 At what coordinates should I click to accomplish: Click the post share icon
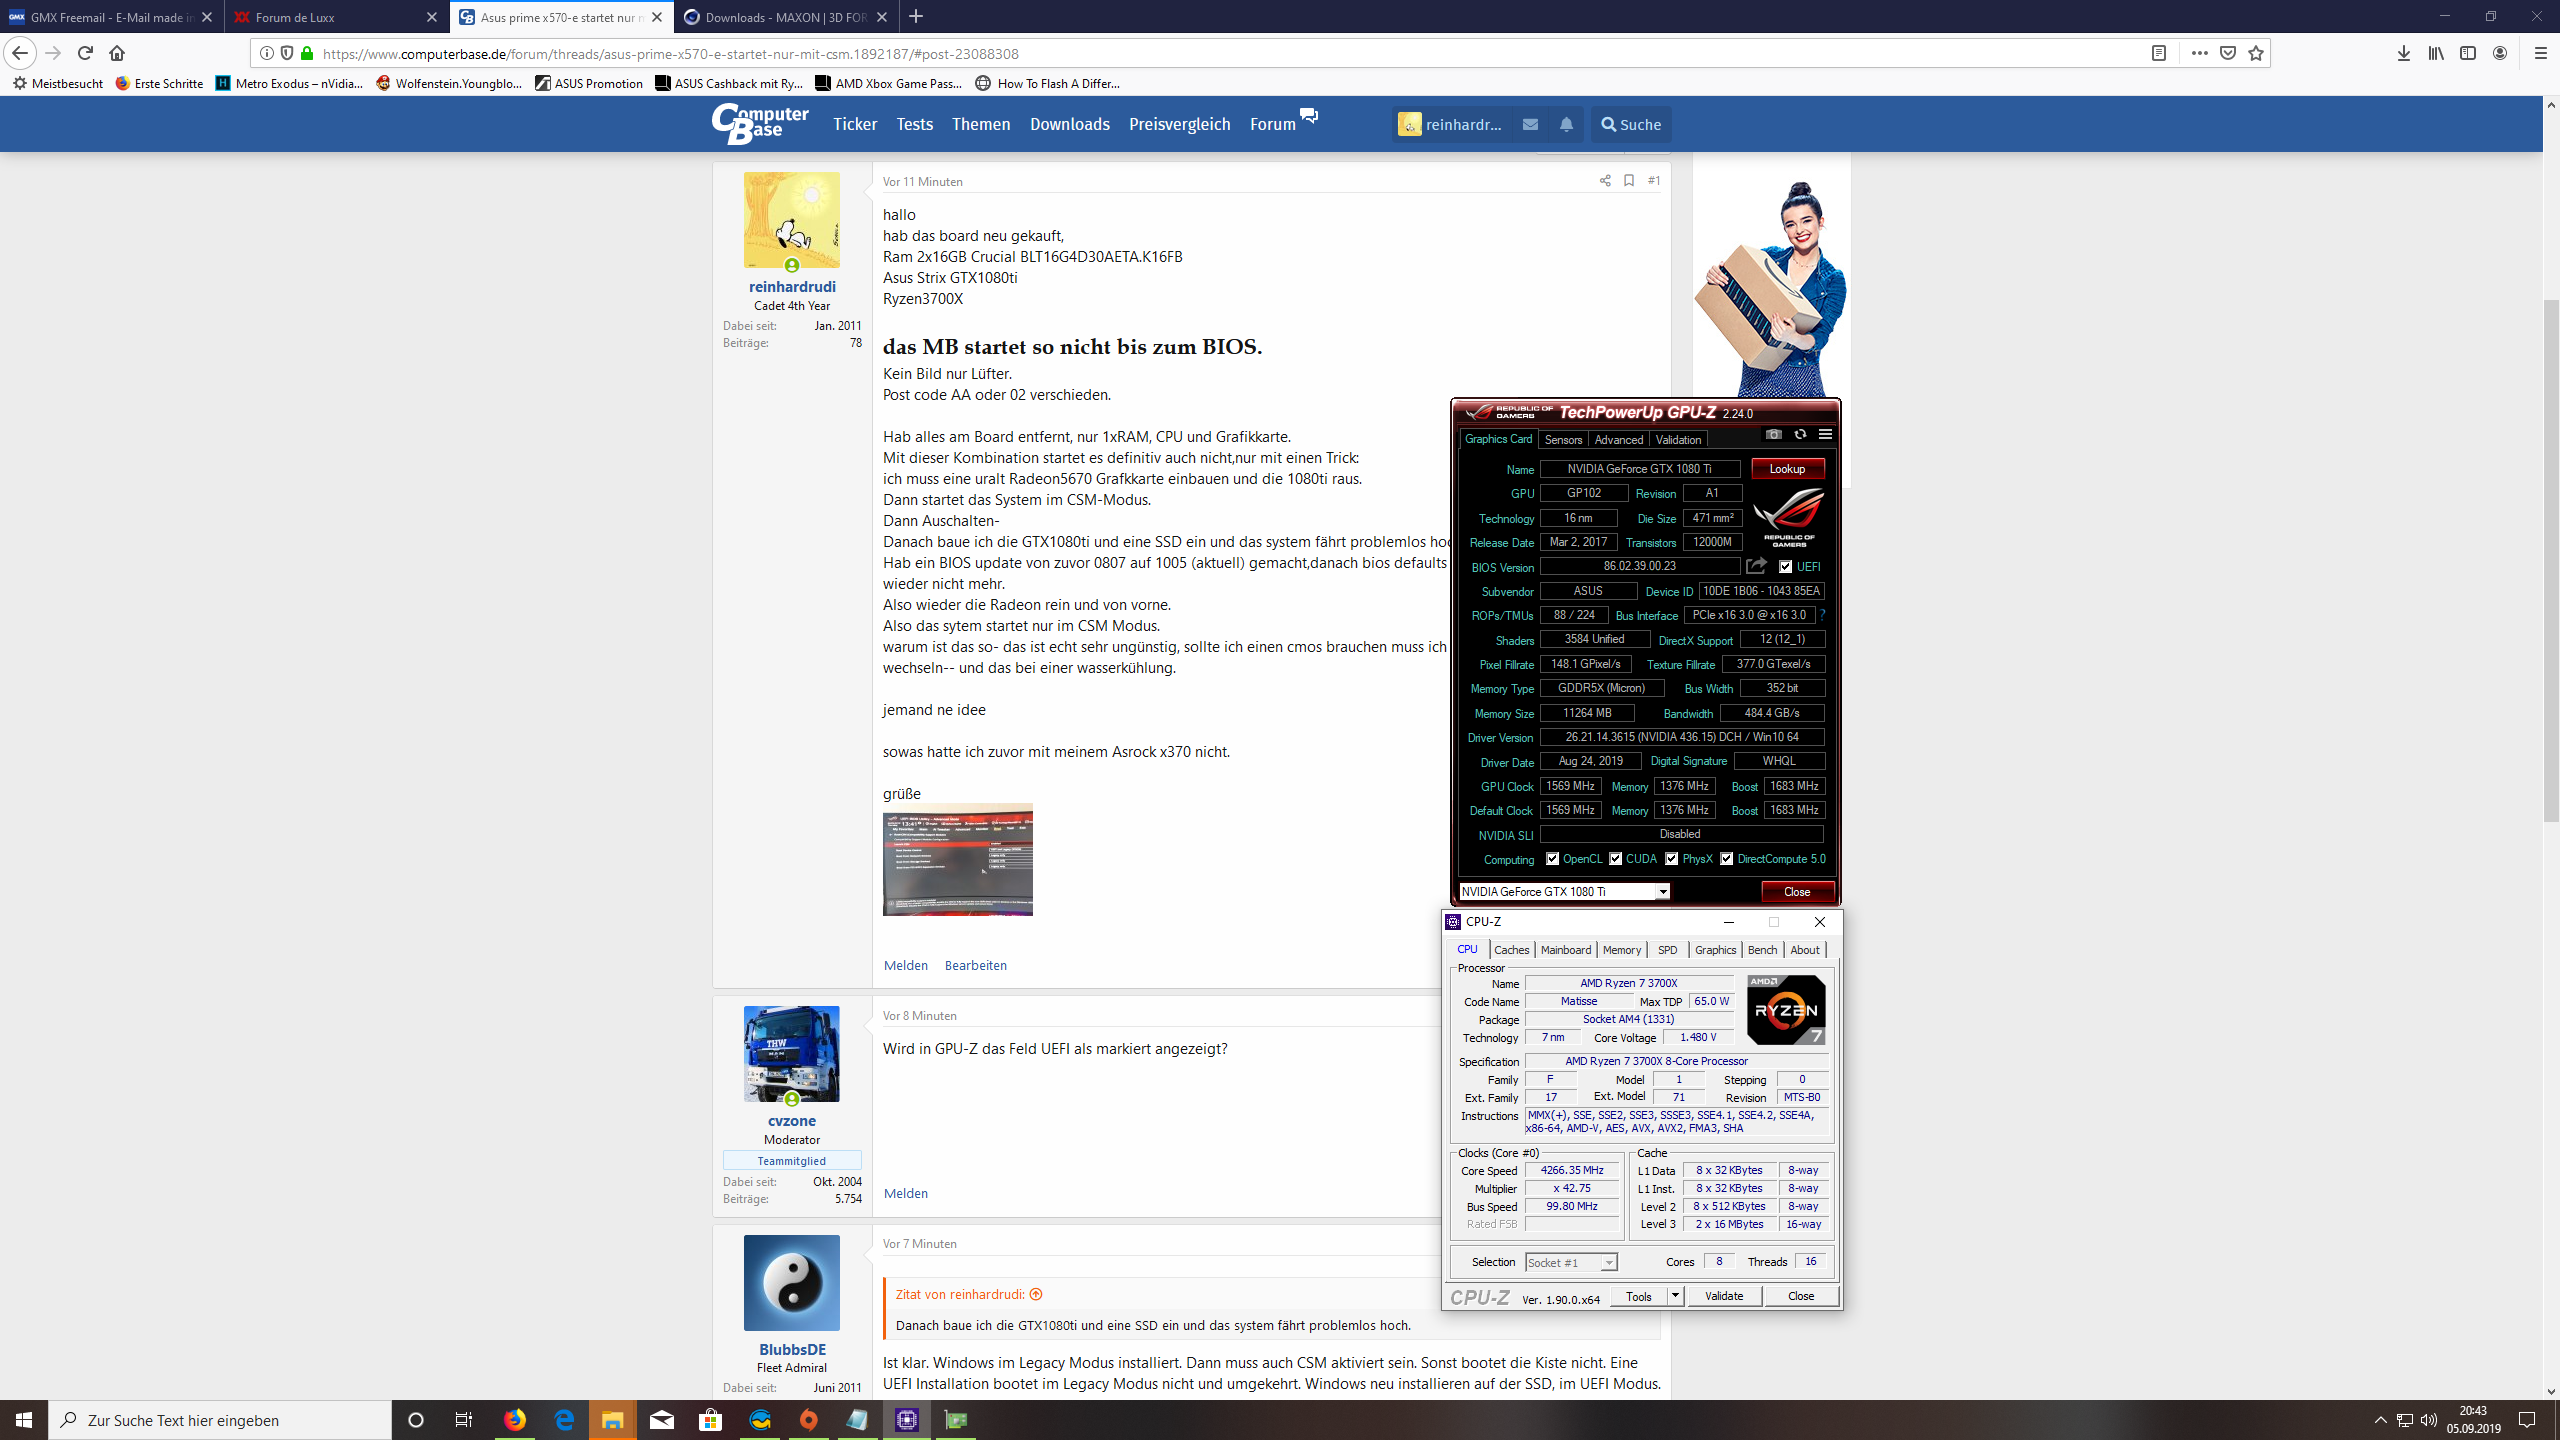click(1605, 181)
